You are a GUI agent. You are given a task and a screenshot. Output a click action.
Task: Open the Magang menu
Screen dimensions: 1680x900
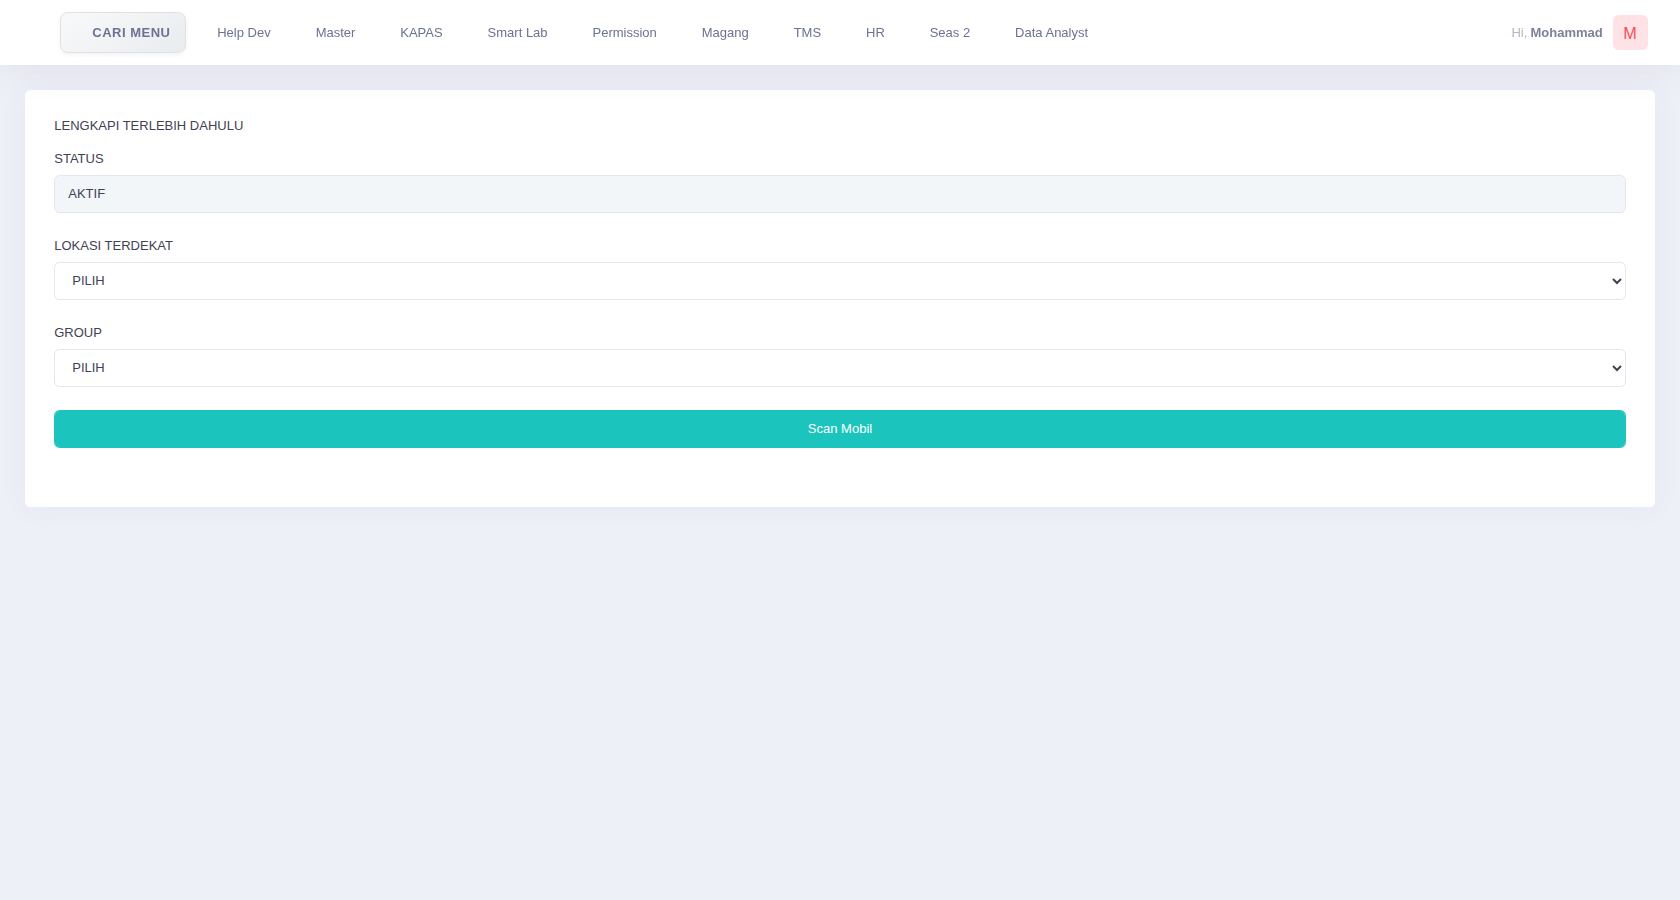pyautogui.click(x=725, y=33)
